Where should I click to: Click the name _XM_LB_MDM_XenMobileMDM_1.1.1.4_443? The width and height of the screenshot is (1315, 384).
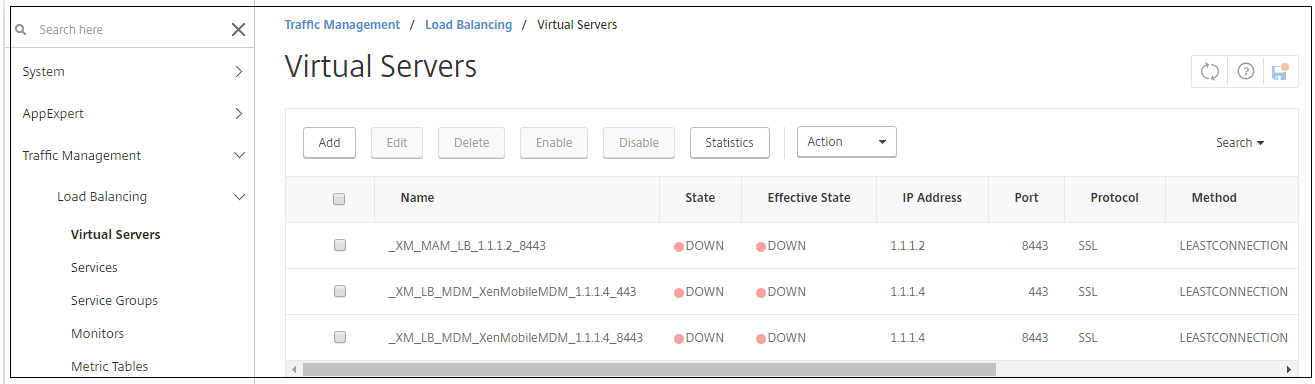pos(511,291)
